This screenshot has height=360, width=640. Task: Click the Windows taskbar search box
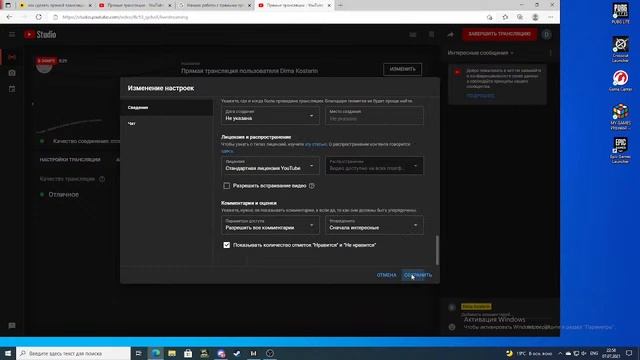click(73, 353)
